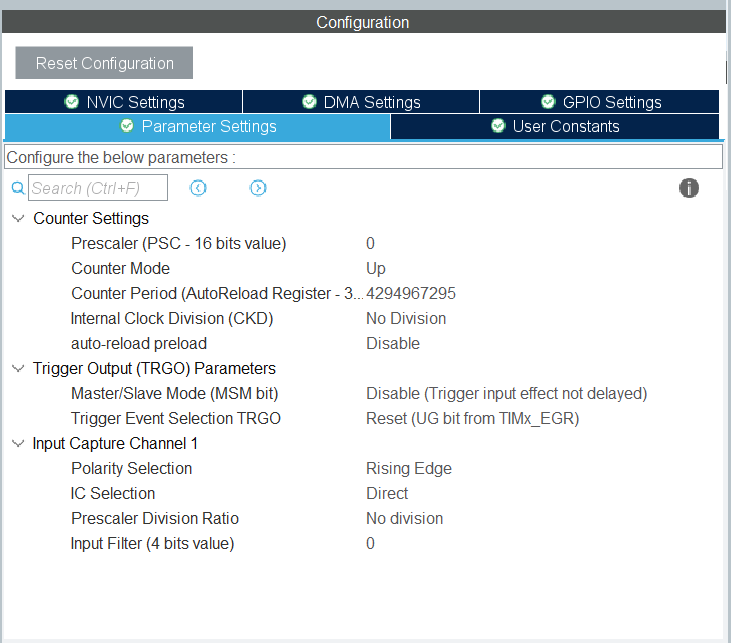Click in the Search (Ctrl+F) field
This screenshot has width=731, height=643.
[97, 188]
